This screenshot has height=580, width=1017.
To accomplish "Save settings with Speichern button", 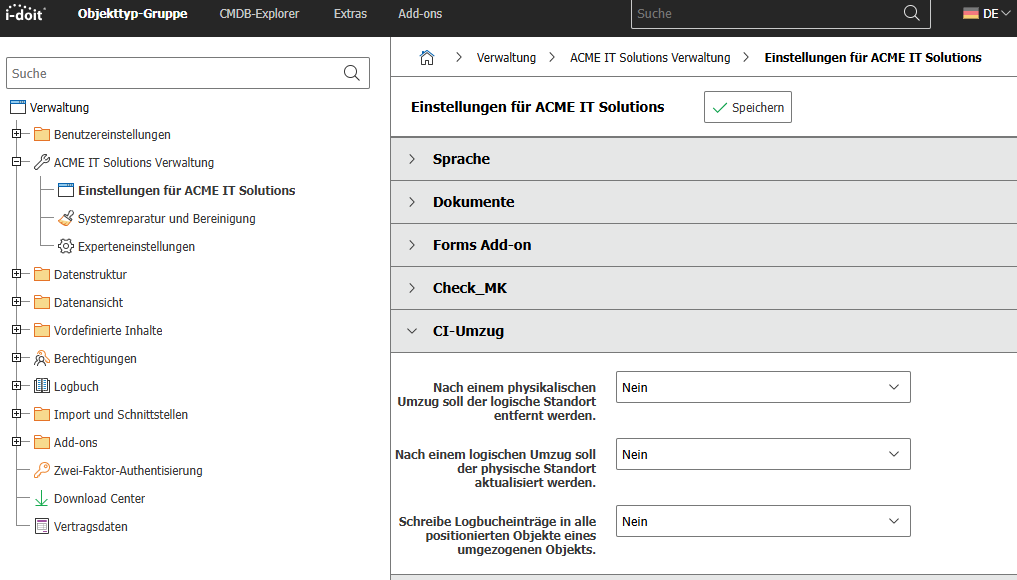I will (x=748, y=107).
